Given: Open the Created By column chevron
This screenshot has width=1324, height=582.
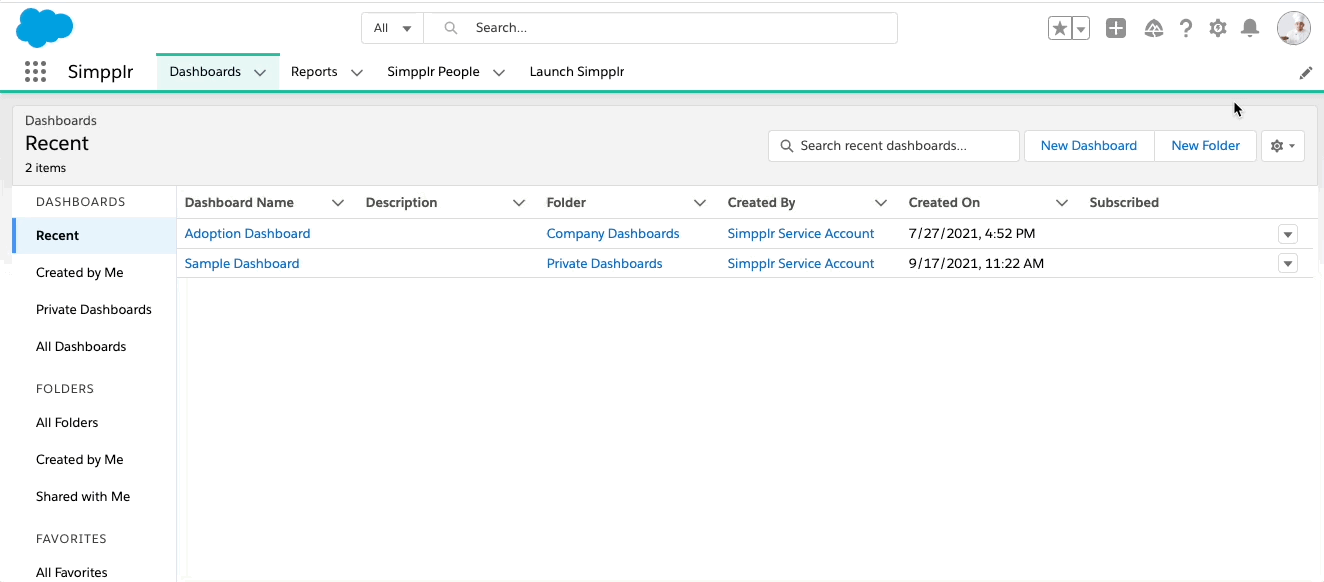Looking at the screenshot, I should [881, 203].
